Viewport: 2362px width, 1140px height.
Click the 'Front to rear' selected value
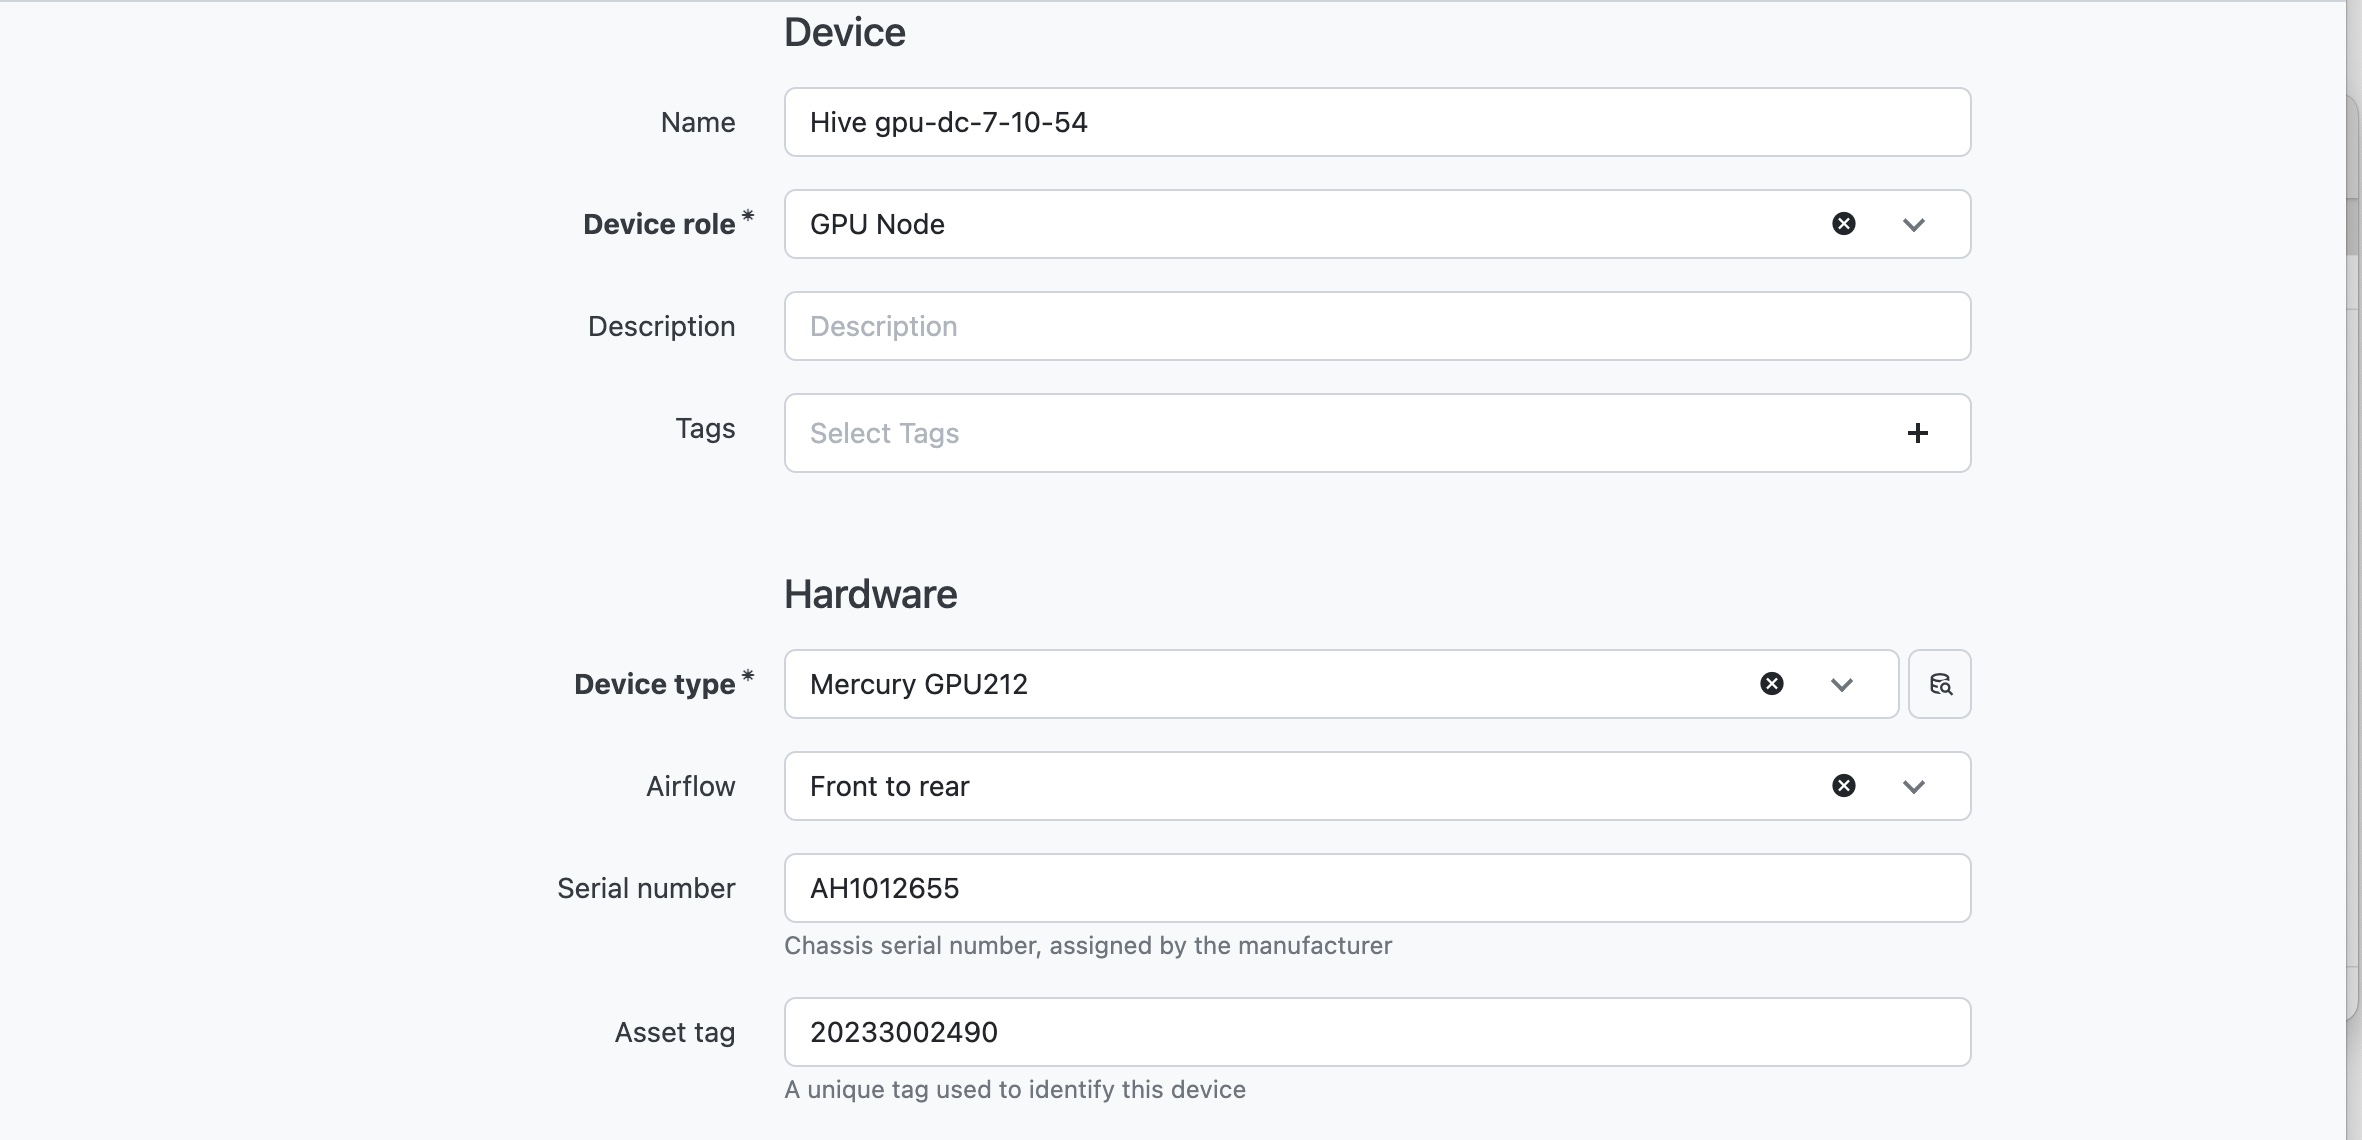889,786
